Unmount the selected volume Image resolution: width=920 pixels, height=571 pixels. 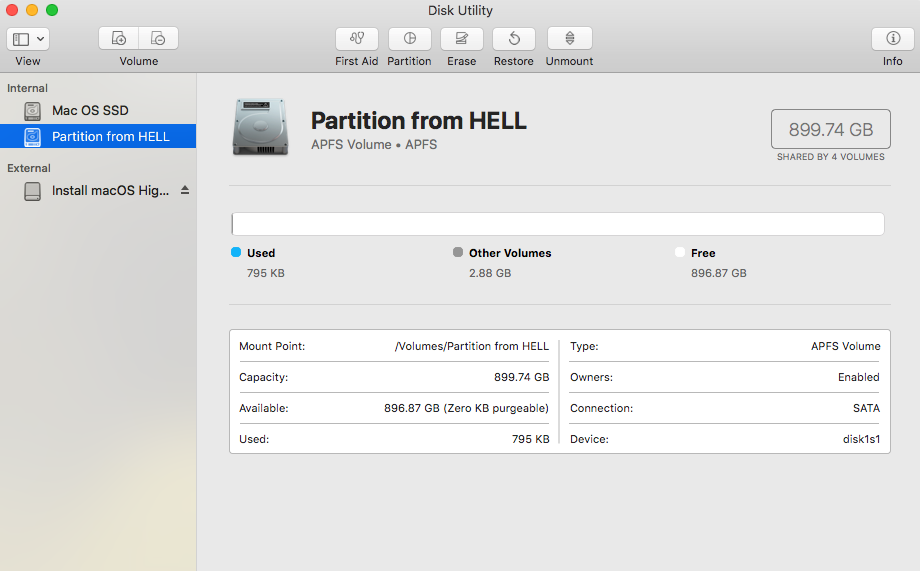570,39
